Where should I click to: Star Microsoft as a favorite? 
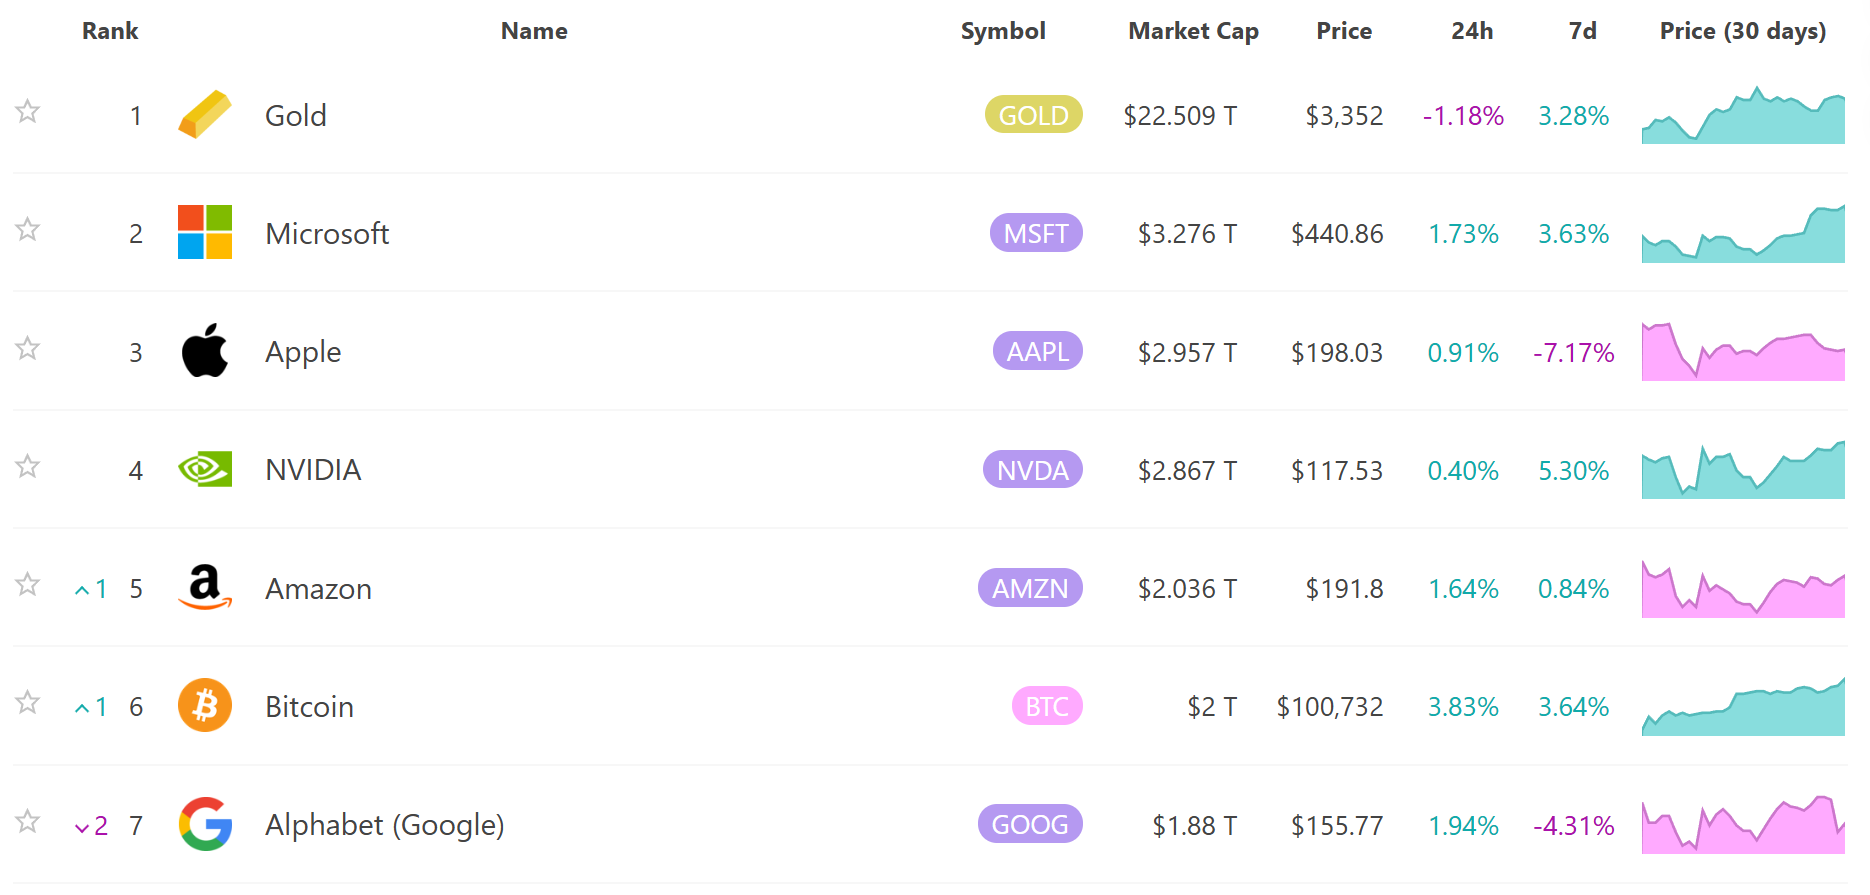point(28,229)
